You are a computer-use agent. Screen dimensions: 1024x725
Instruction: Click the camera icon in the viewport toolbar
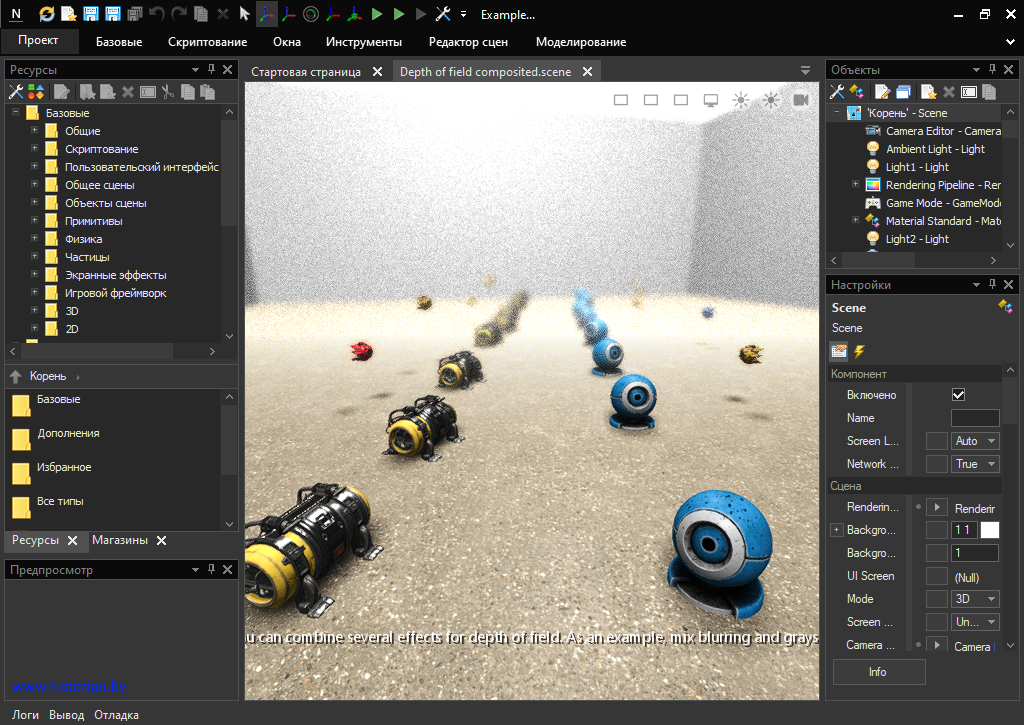pyautogui.click(x=800, y=100)
